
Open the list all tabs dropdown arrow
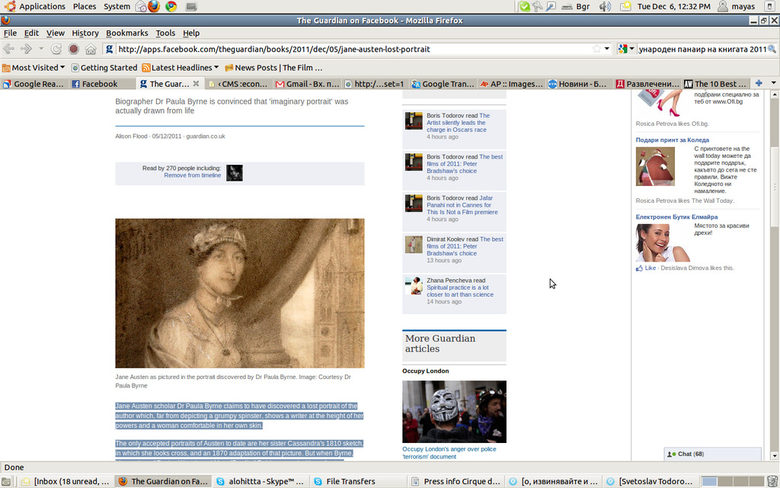pos(774,83)
